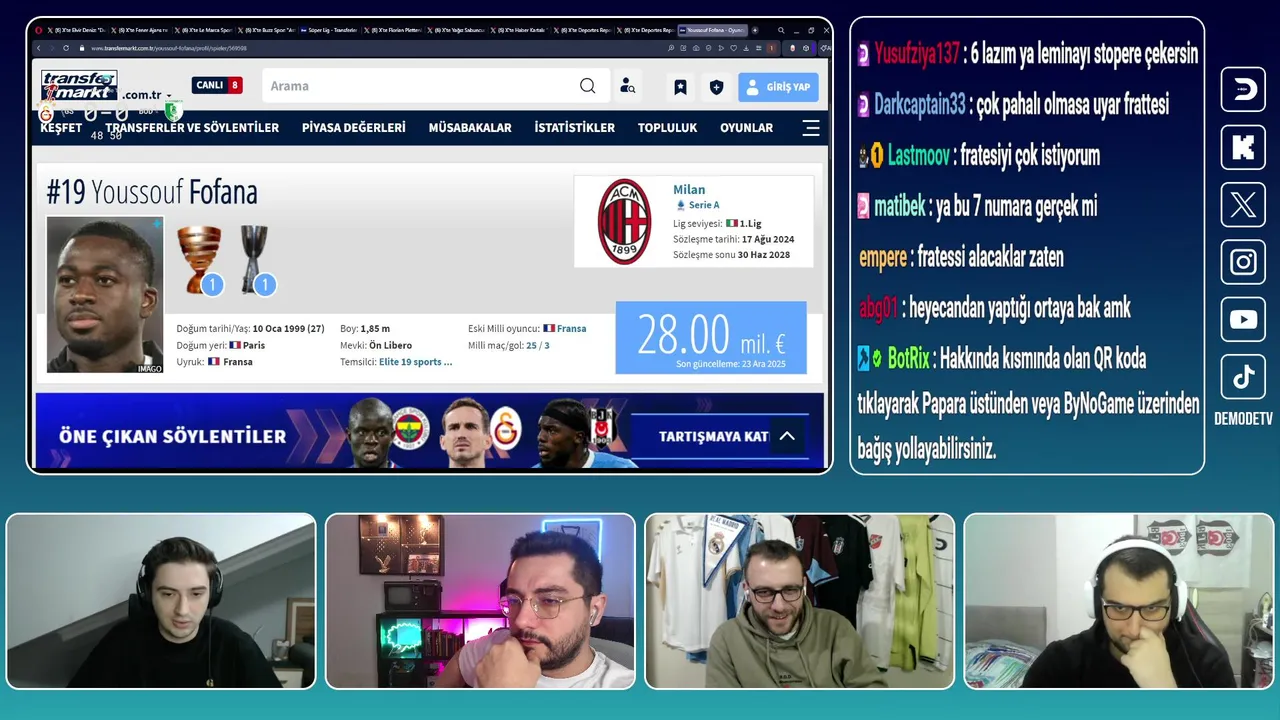Click the search magnifier icon in Arama box
This screenshot has height=720, width=1280.
tap(588, 86)
